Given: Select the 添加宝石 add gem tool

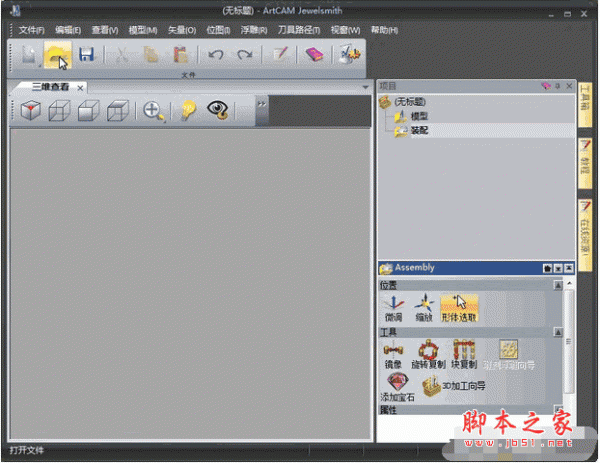Looking at the screenshot, I should (x=398, y=387).
